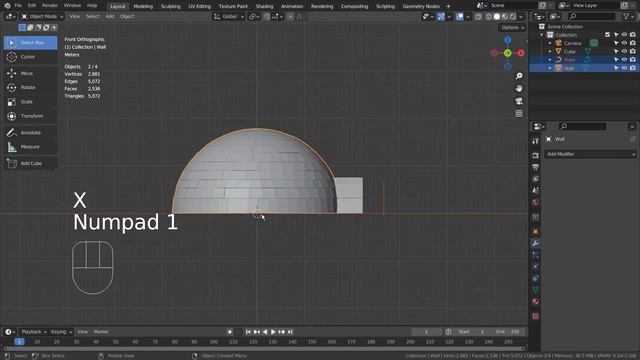Activate the Rotate tool
This screenshot has height=360, width=640.
[x=31, y=88]
